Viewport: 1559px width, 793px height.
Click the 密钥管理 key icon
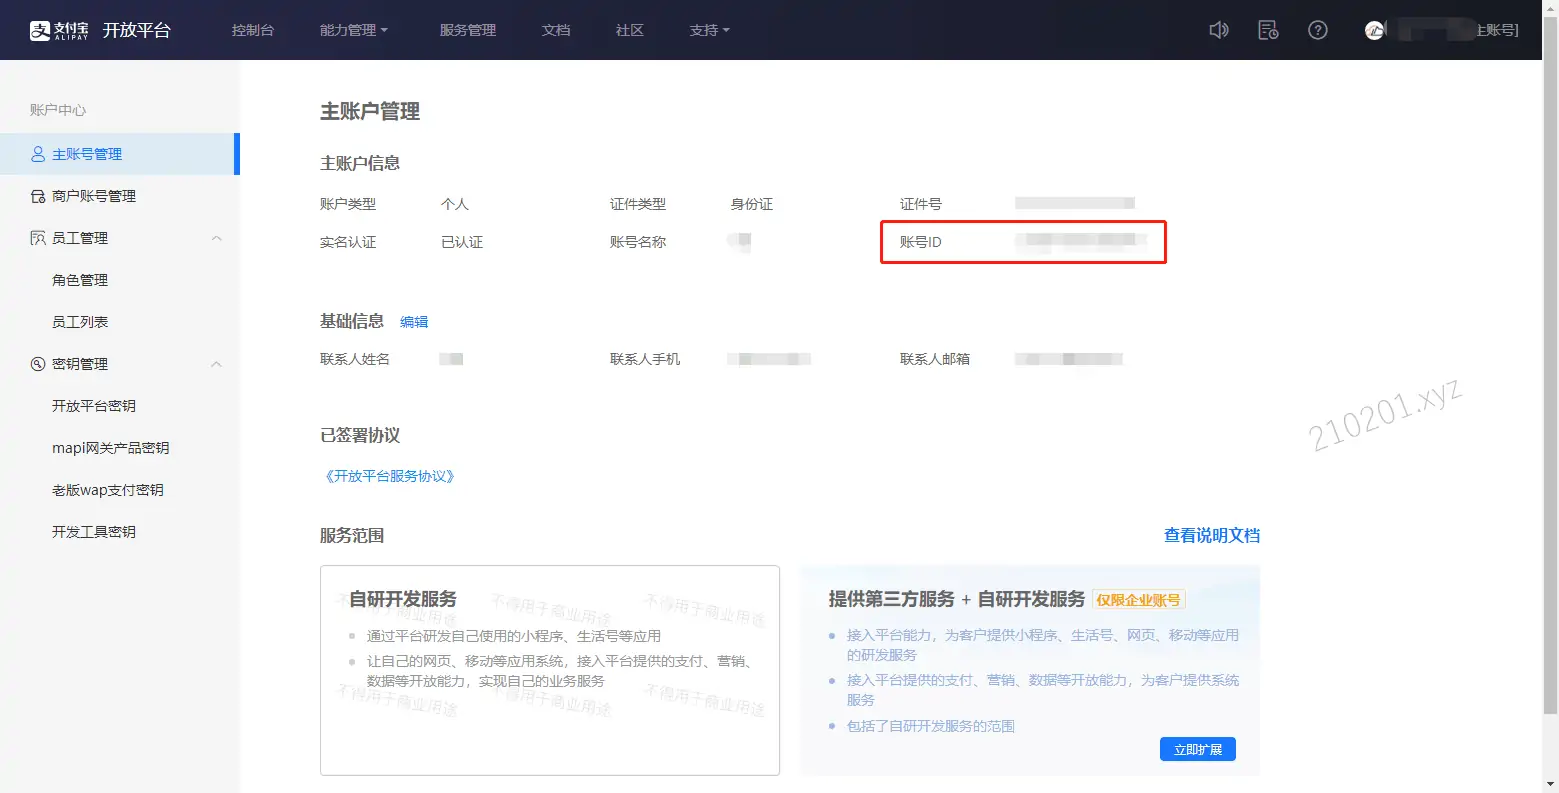coord(38,364)
